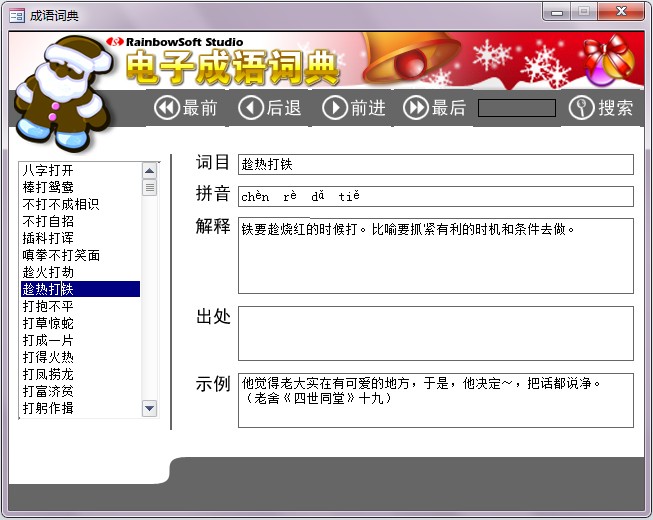Click the 成语词典 window title icon
Image resolution: width=653 pixels, height=520 pixels.
pyautogui.click(x=17, y=16)
